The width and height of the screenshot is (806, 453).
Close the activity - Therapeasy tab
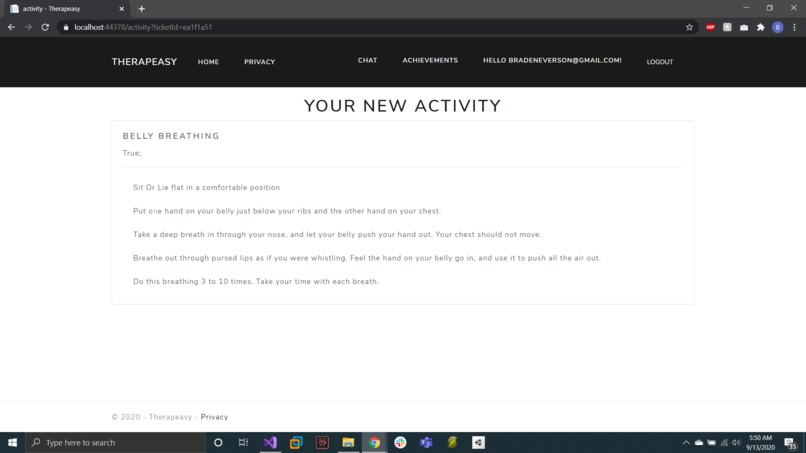(122, 9)
